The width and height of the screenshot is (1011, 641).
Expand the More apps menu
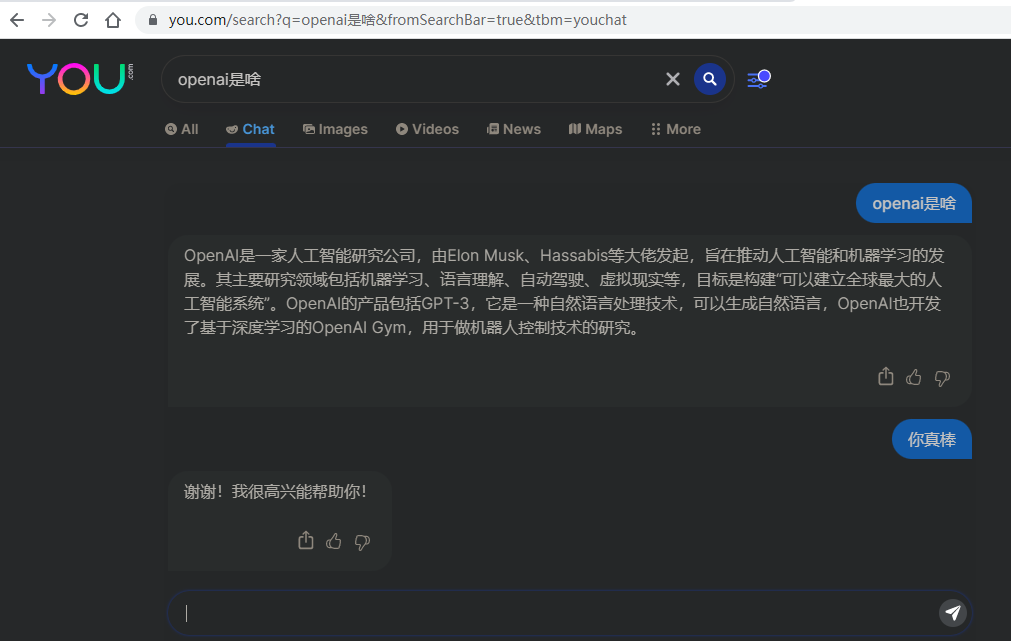[676, 129]
